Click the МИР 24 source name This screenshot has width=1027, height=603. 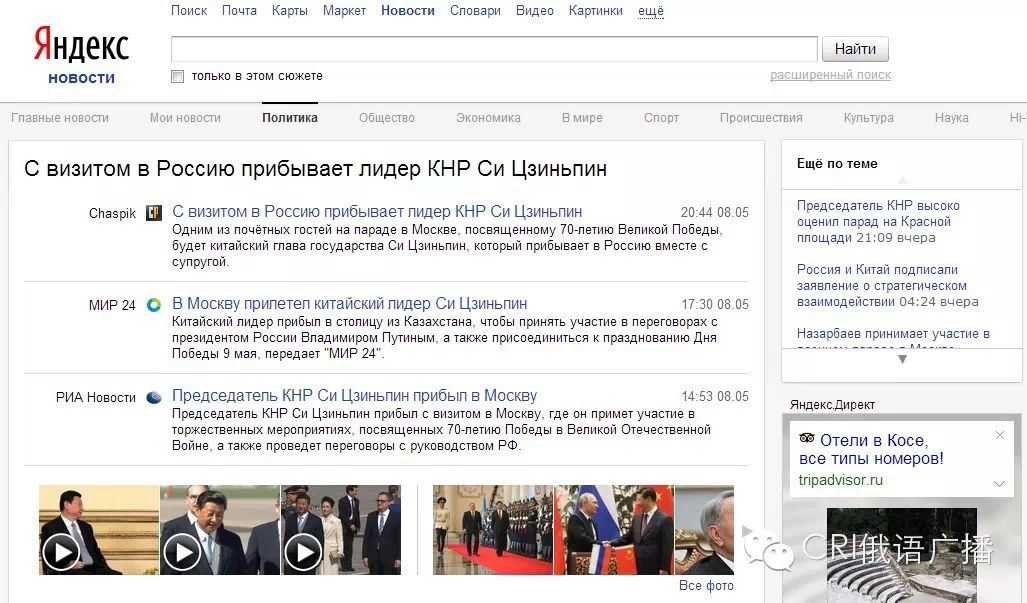click(x=112, y=305)
